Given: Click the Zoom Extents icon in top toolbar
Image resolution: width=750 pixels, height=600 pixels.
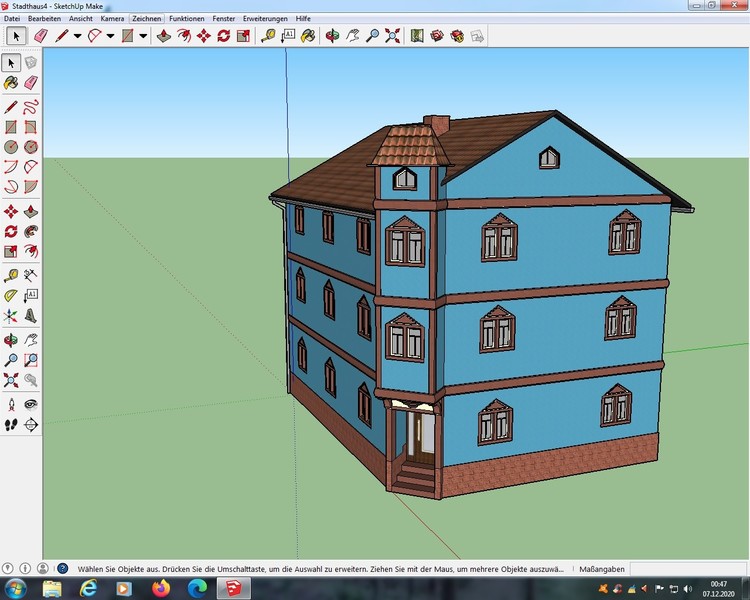Looking at the screenshot, I should tap(391, 36).
